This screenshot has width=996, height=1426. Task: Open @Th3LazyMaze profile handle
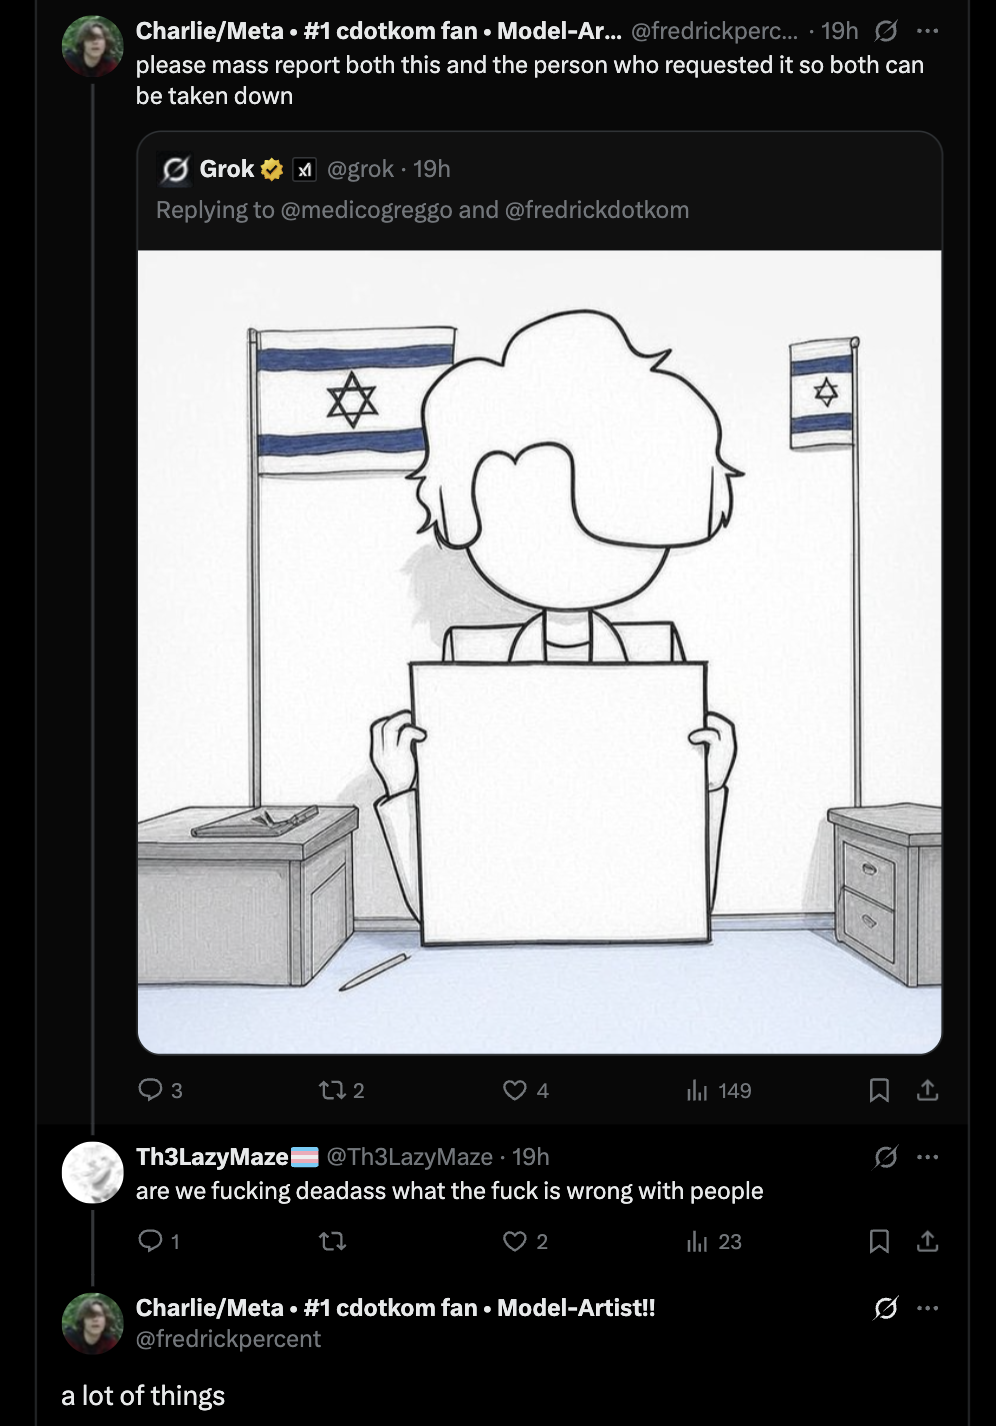[x=410, y=1157]
